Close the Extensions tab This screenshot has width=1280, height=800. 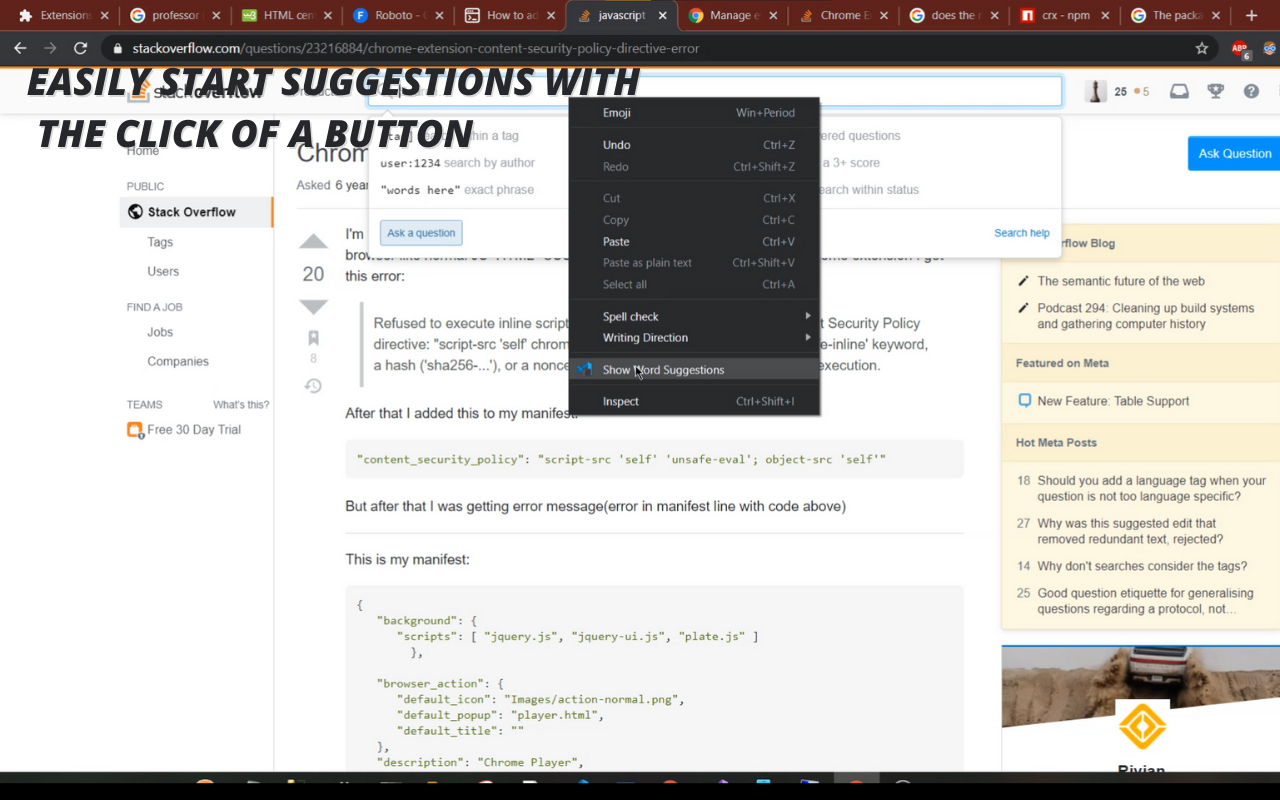tap(104, 15)
